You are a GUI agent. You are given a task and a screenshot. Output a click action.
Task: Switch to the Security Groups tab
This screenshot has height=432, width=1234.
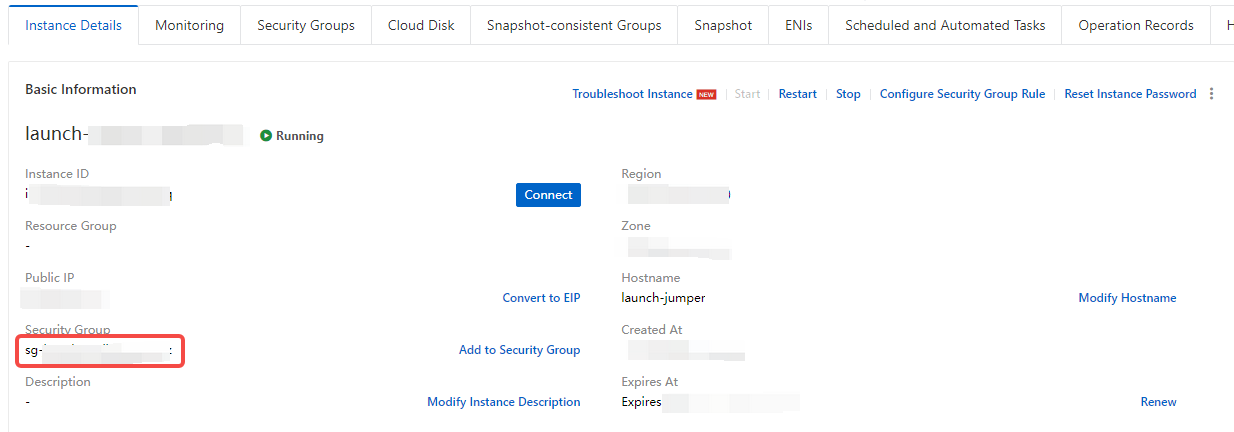(x=305, y=25)
